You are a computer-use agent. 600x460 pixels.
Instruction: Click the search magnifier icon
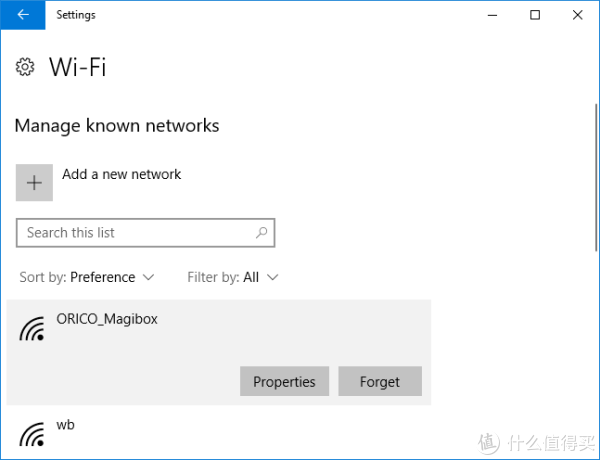click(262, 232)
